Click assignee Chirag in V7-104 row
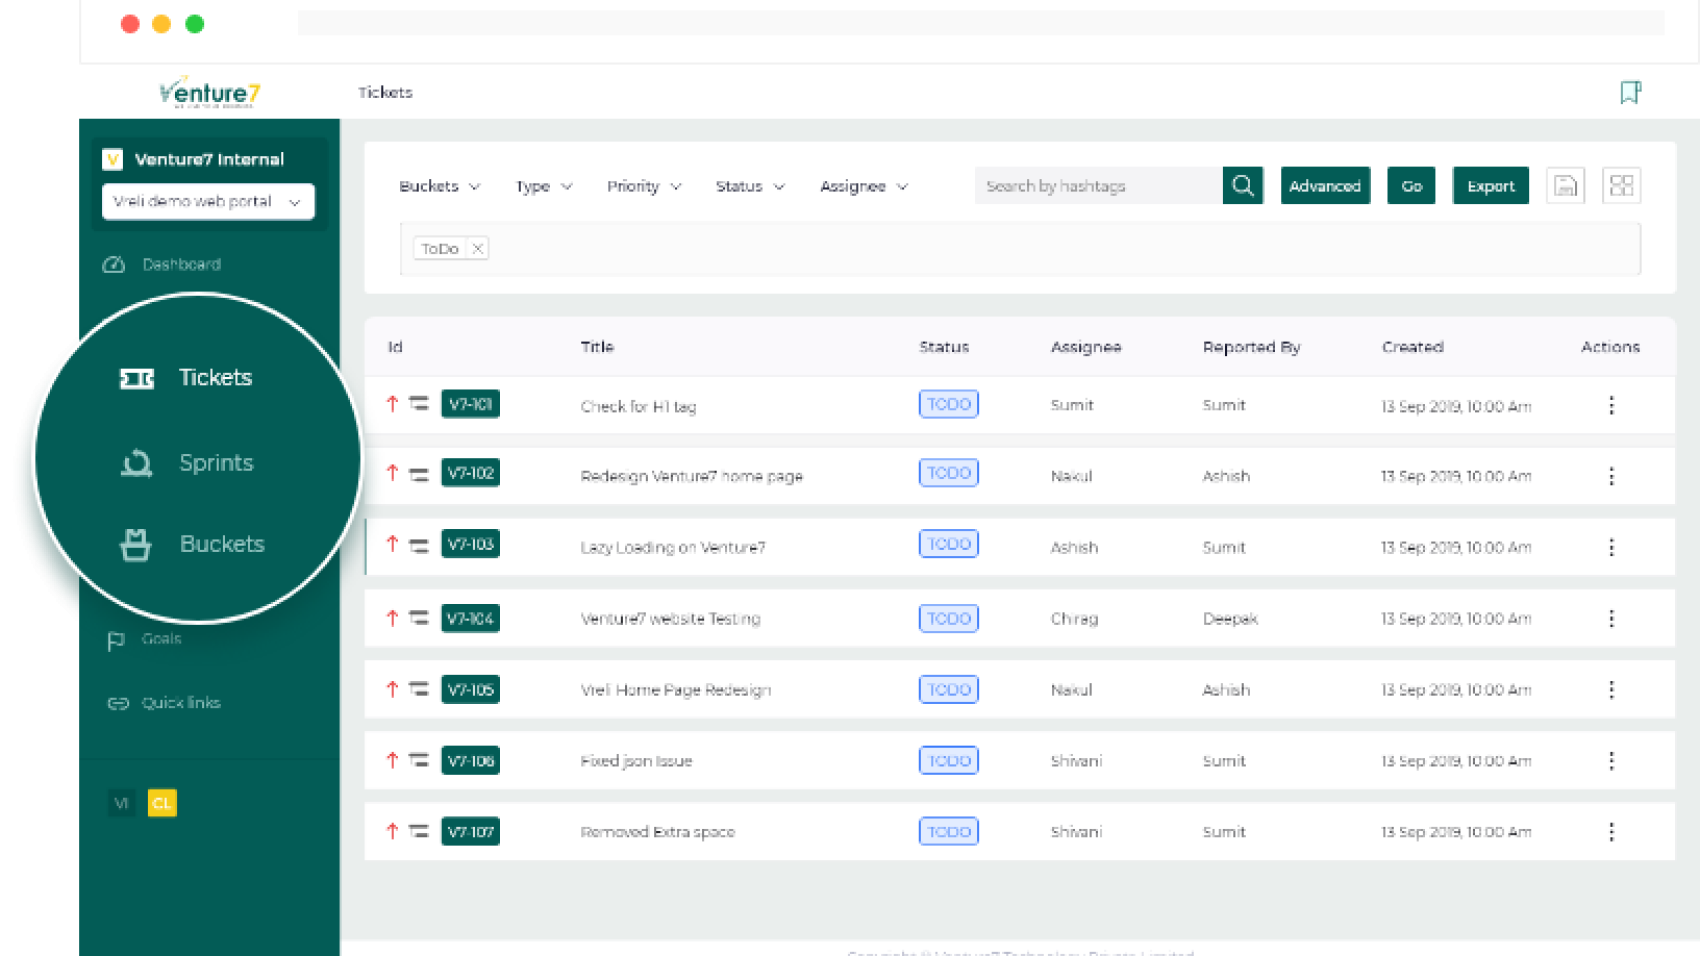 (x=1074, y=619)
